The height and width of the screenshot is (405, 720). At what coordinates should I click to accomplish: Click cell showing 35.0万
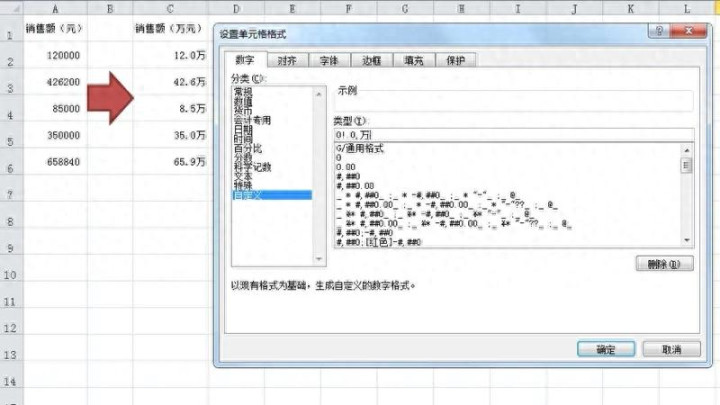[x=170, y=135]
